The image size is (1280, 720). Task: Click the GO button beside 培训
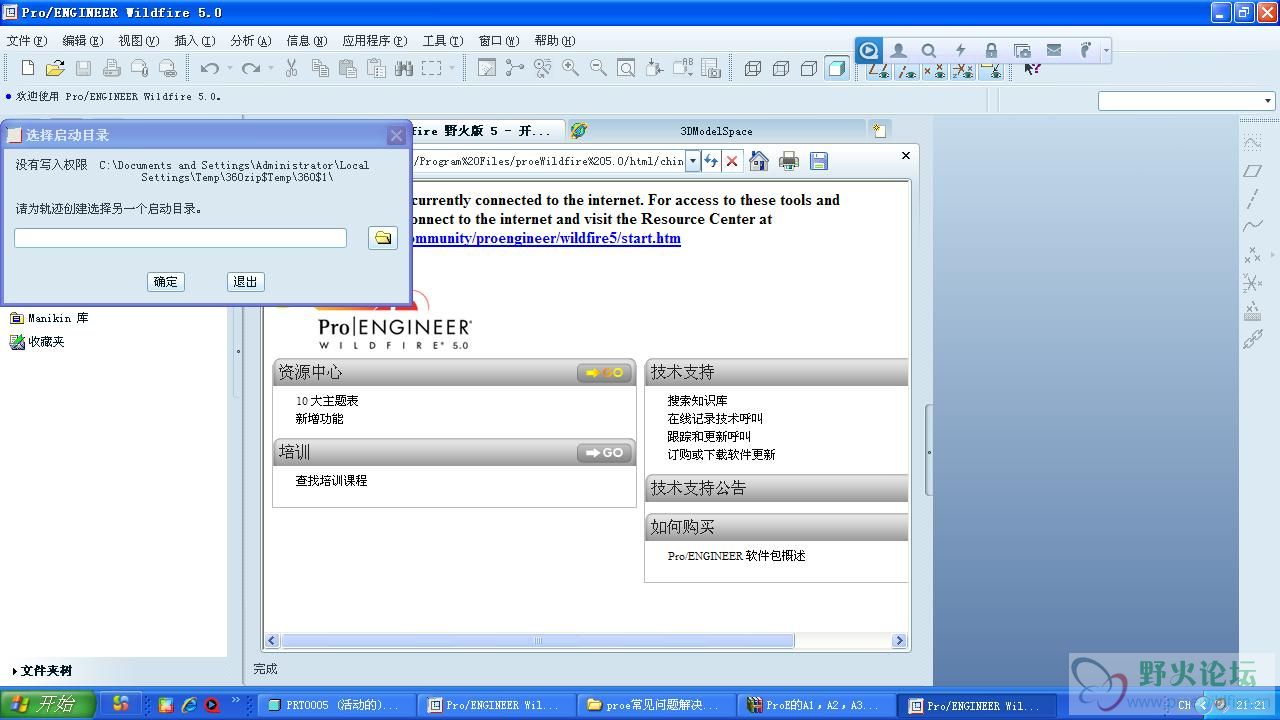coord(604,453)
